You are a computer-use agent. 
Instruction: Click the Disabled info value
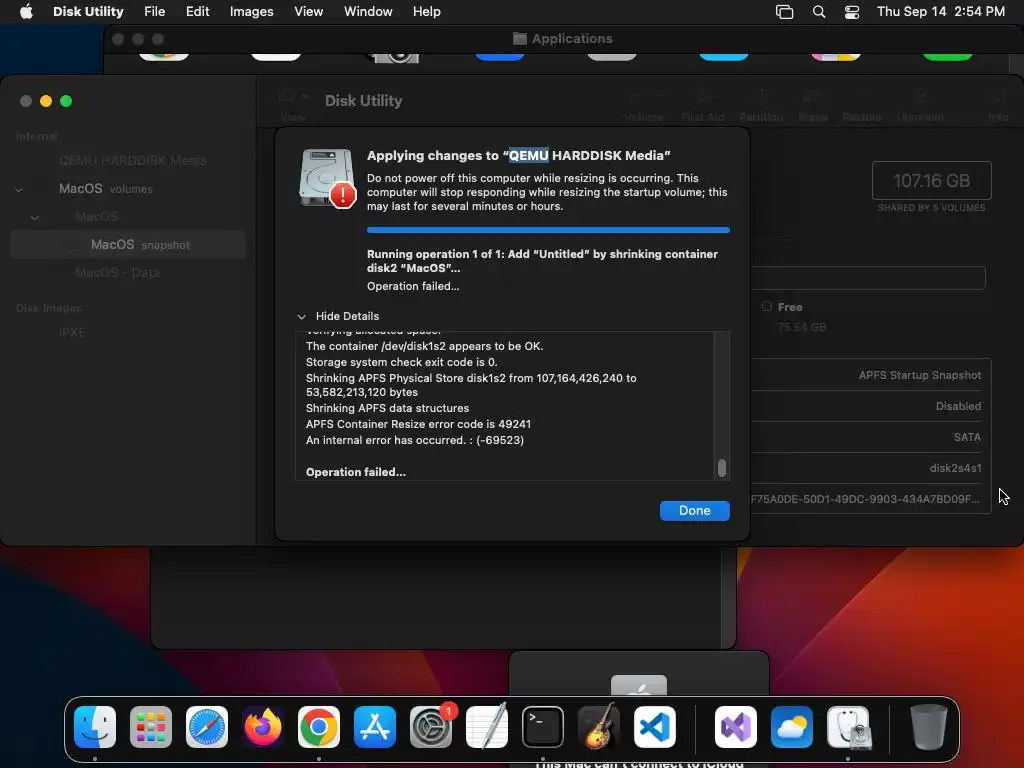(958, 406)
